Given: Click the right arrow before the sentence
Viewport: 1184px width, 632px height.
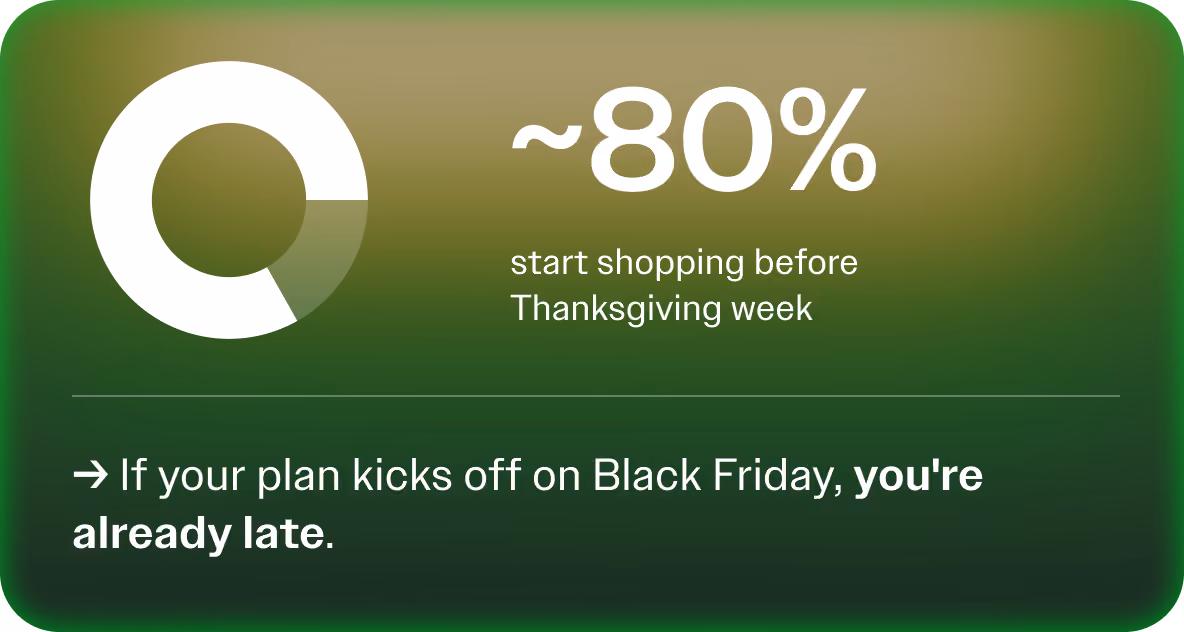Looking at the screenshot, I should point(90,476).
